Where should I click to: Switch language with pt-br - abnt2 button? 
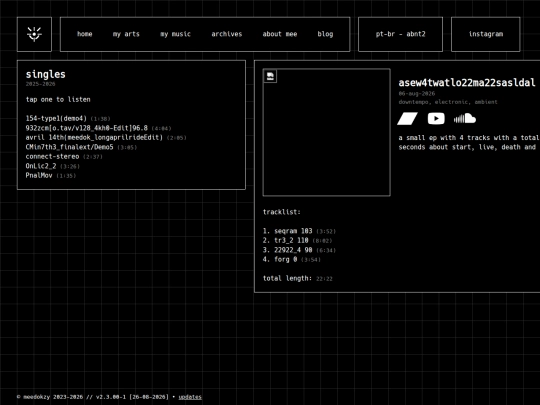coord(401,34)
